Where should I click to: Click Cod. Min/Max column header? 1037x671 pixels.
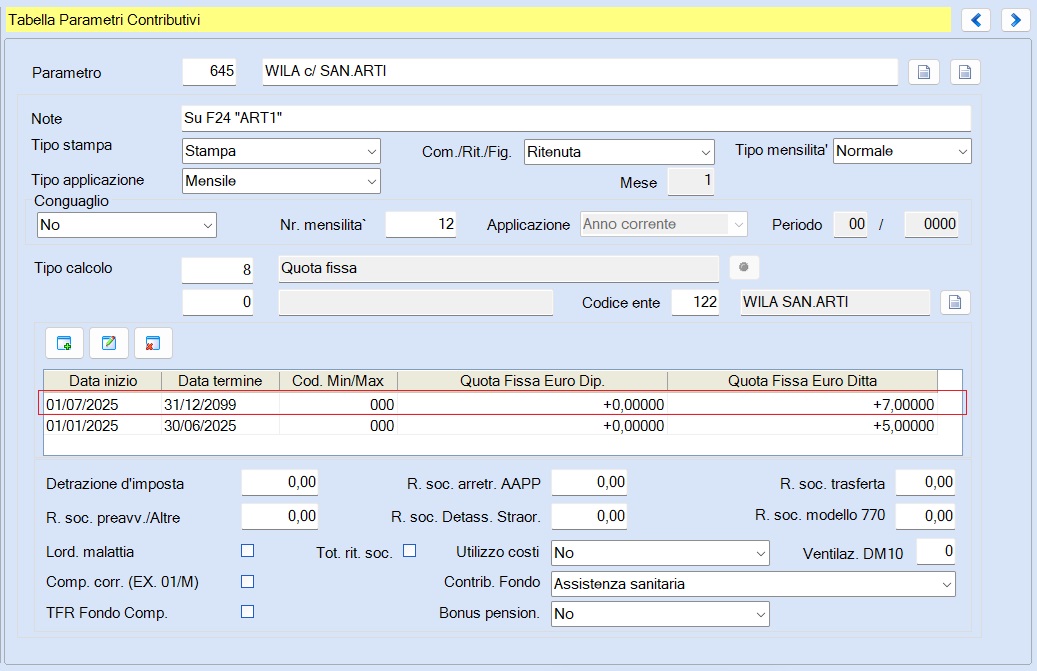(x=338, y=381)
